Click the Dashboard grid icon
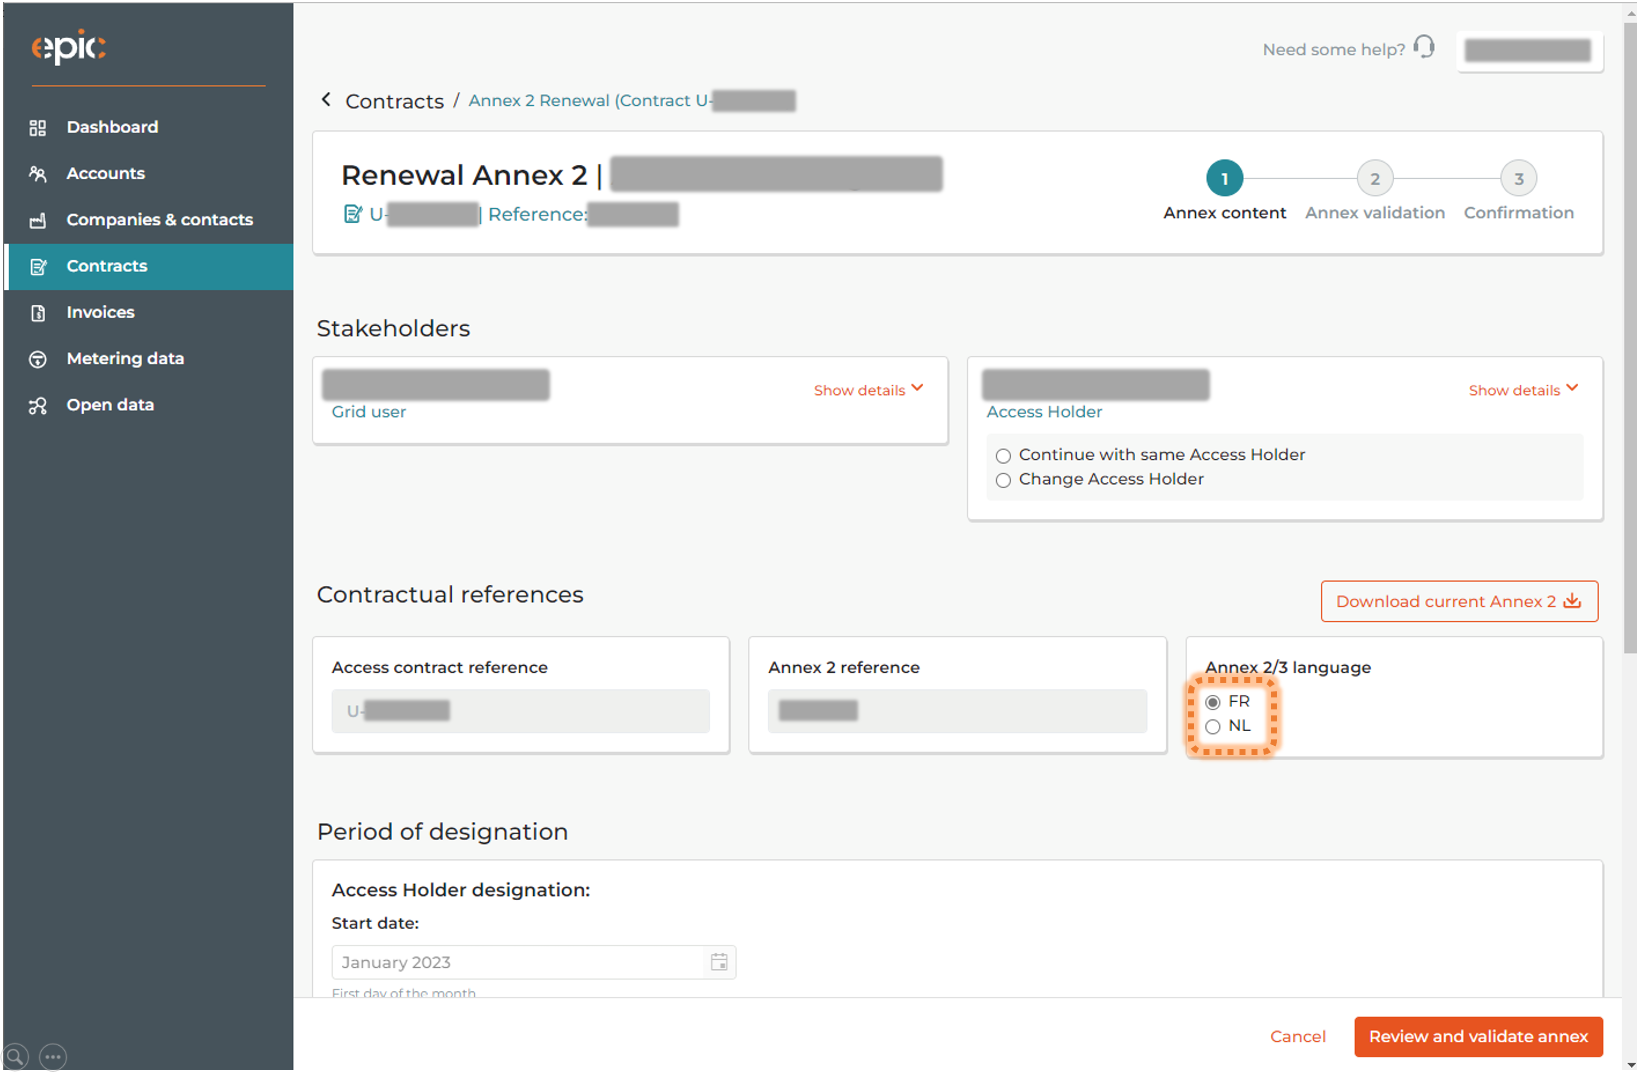 pos(38,128)
